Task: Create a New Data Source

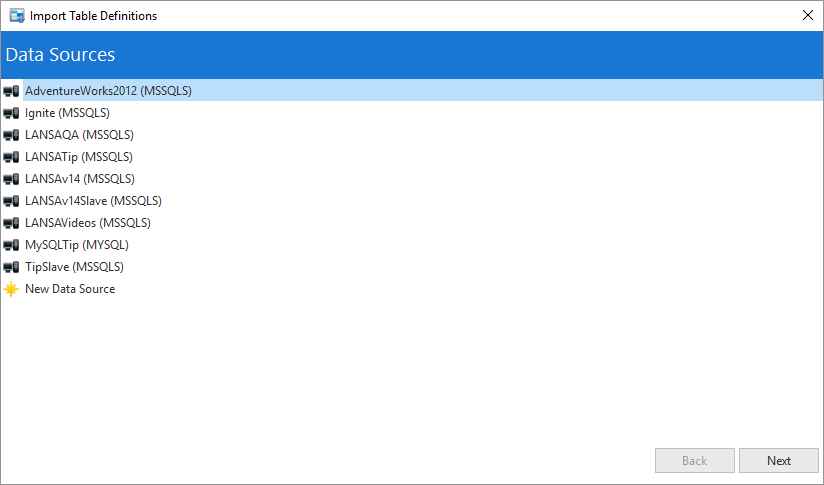Action: tap(70, 289)
